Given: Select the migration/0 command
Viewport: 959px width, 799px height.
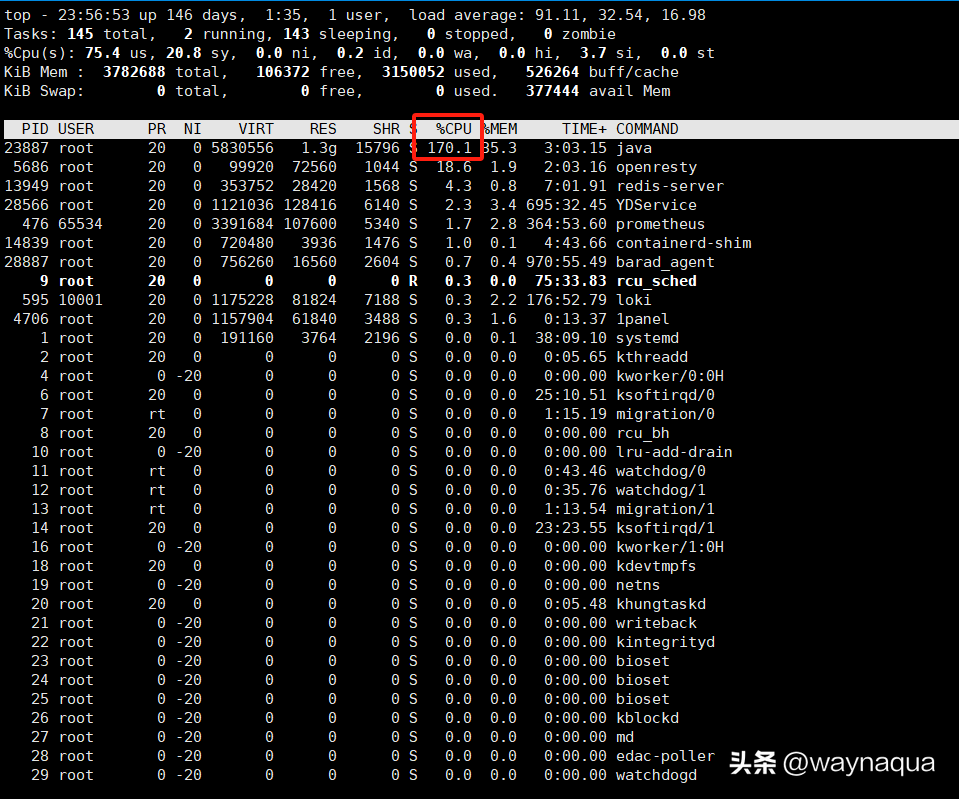Looking at the screenshot, I should tap(665, 414).
